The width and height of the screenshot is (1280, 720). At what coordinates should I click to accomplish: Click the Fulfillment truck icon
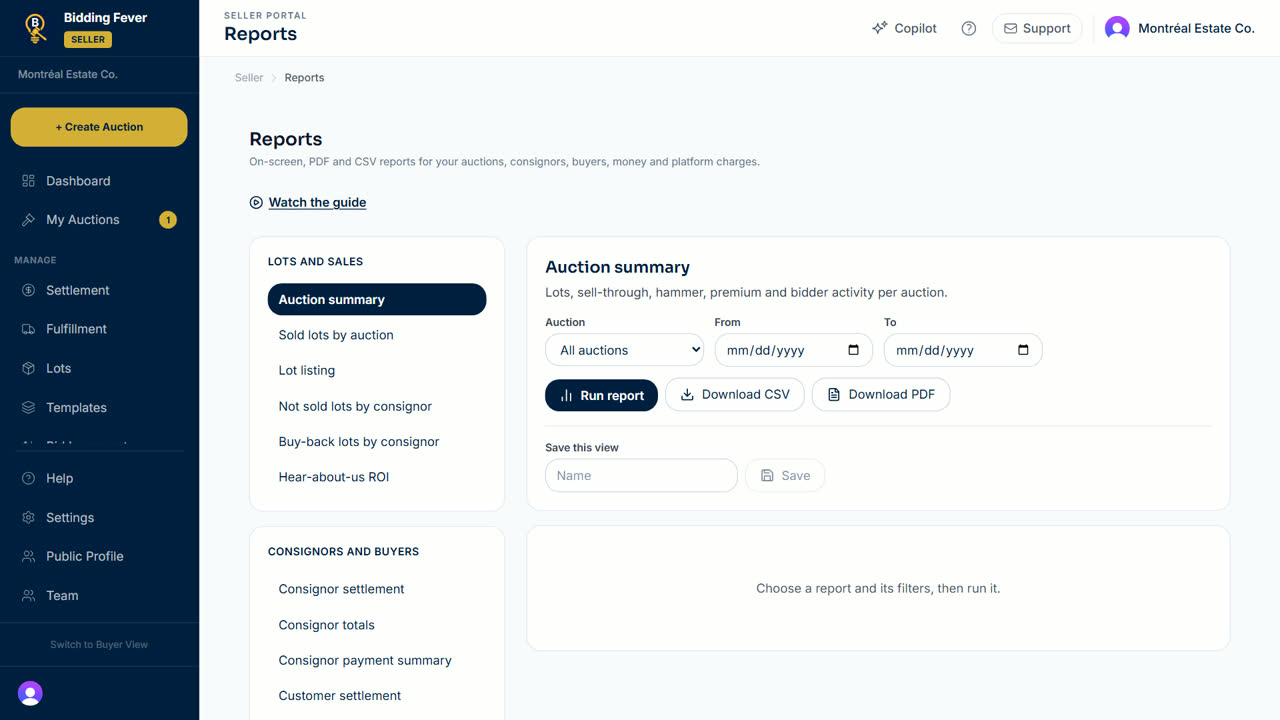coord(28,329)
